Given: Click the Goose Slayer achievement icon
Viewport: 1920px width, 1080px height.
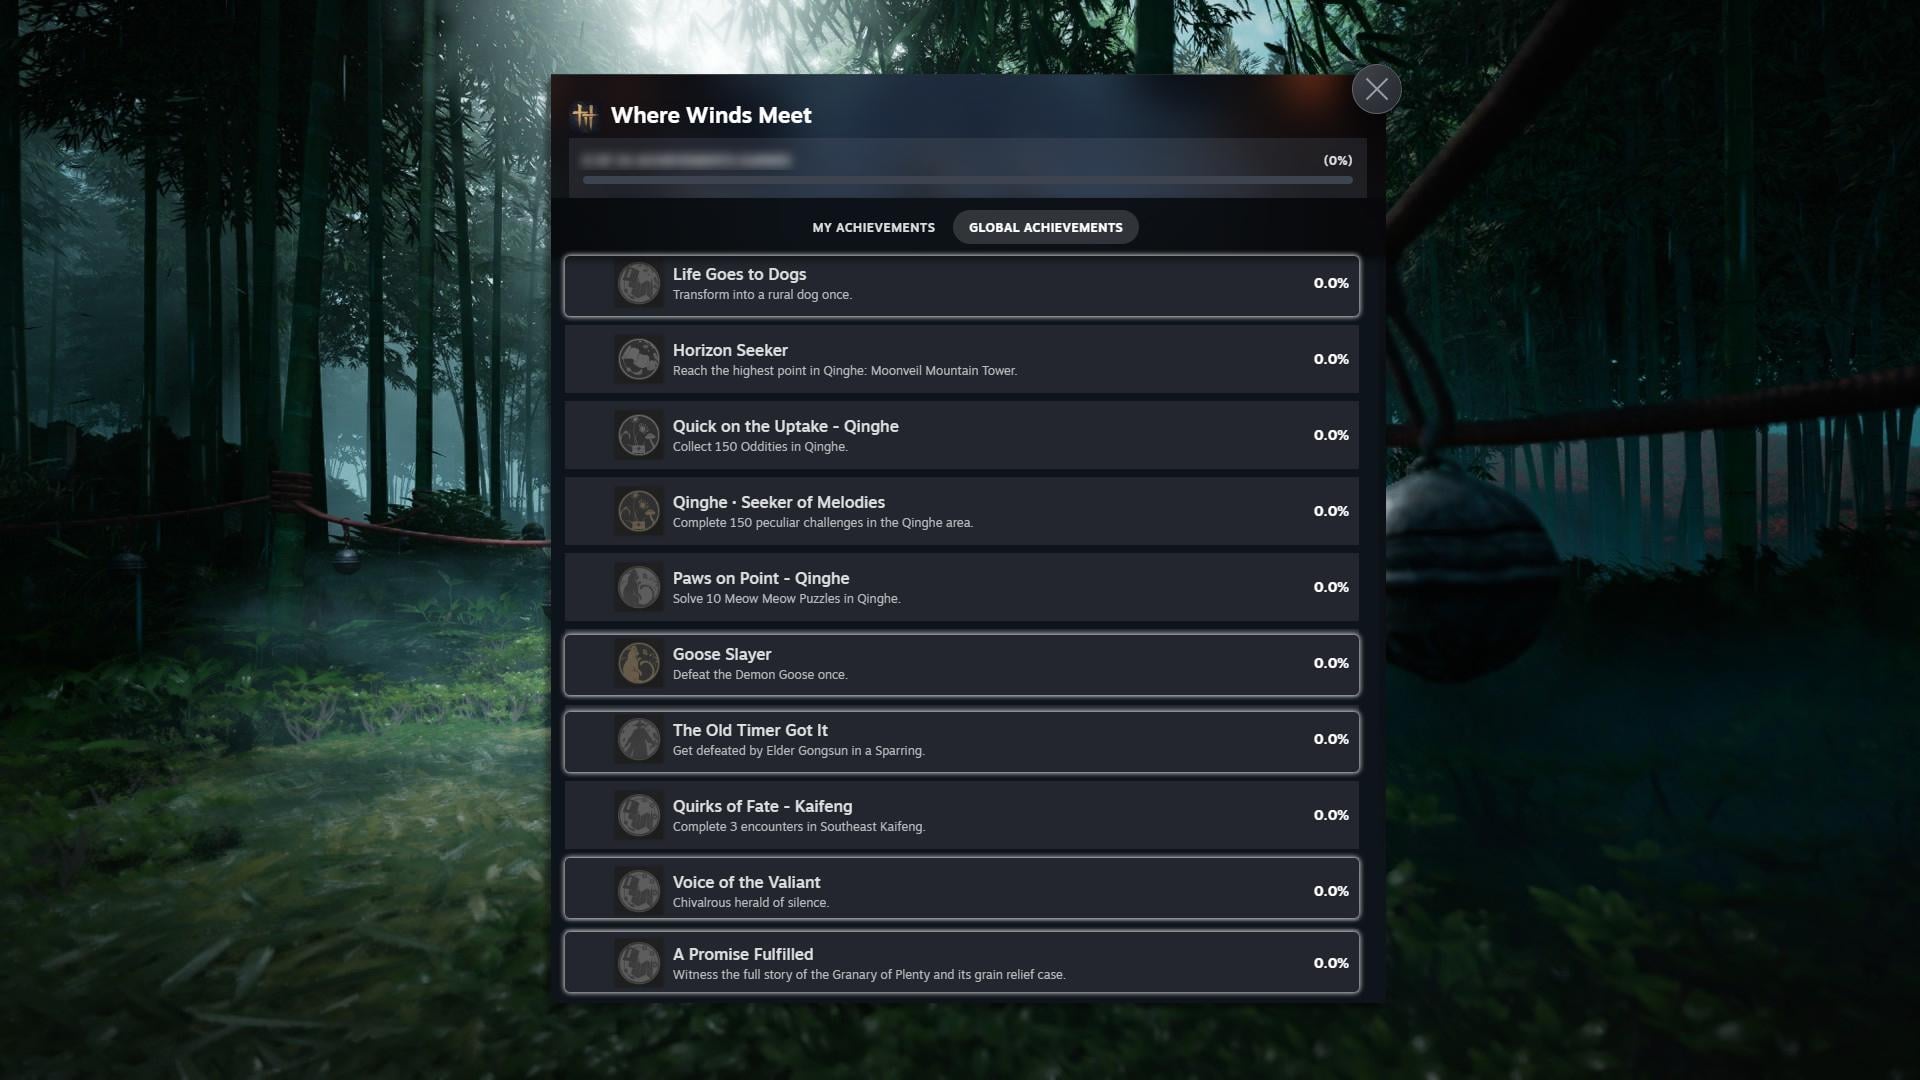Looking at the screenshot, I should [638, 664].
